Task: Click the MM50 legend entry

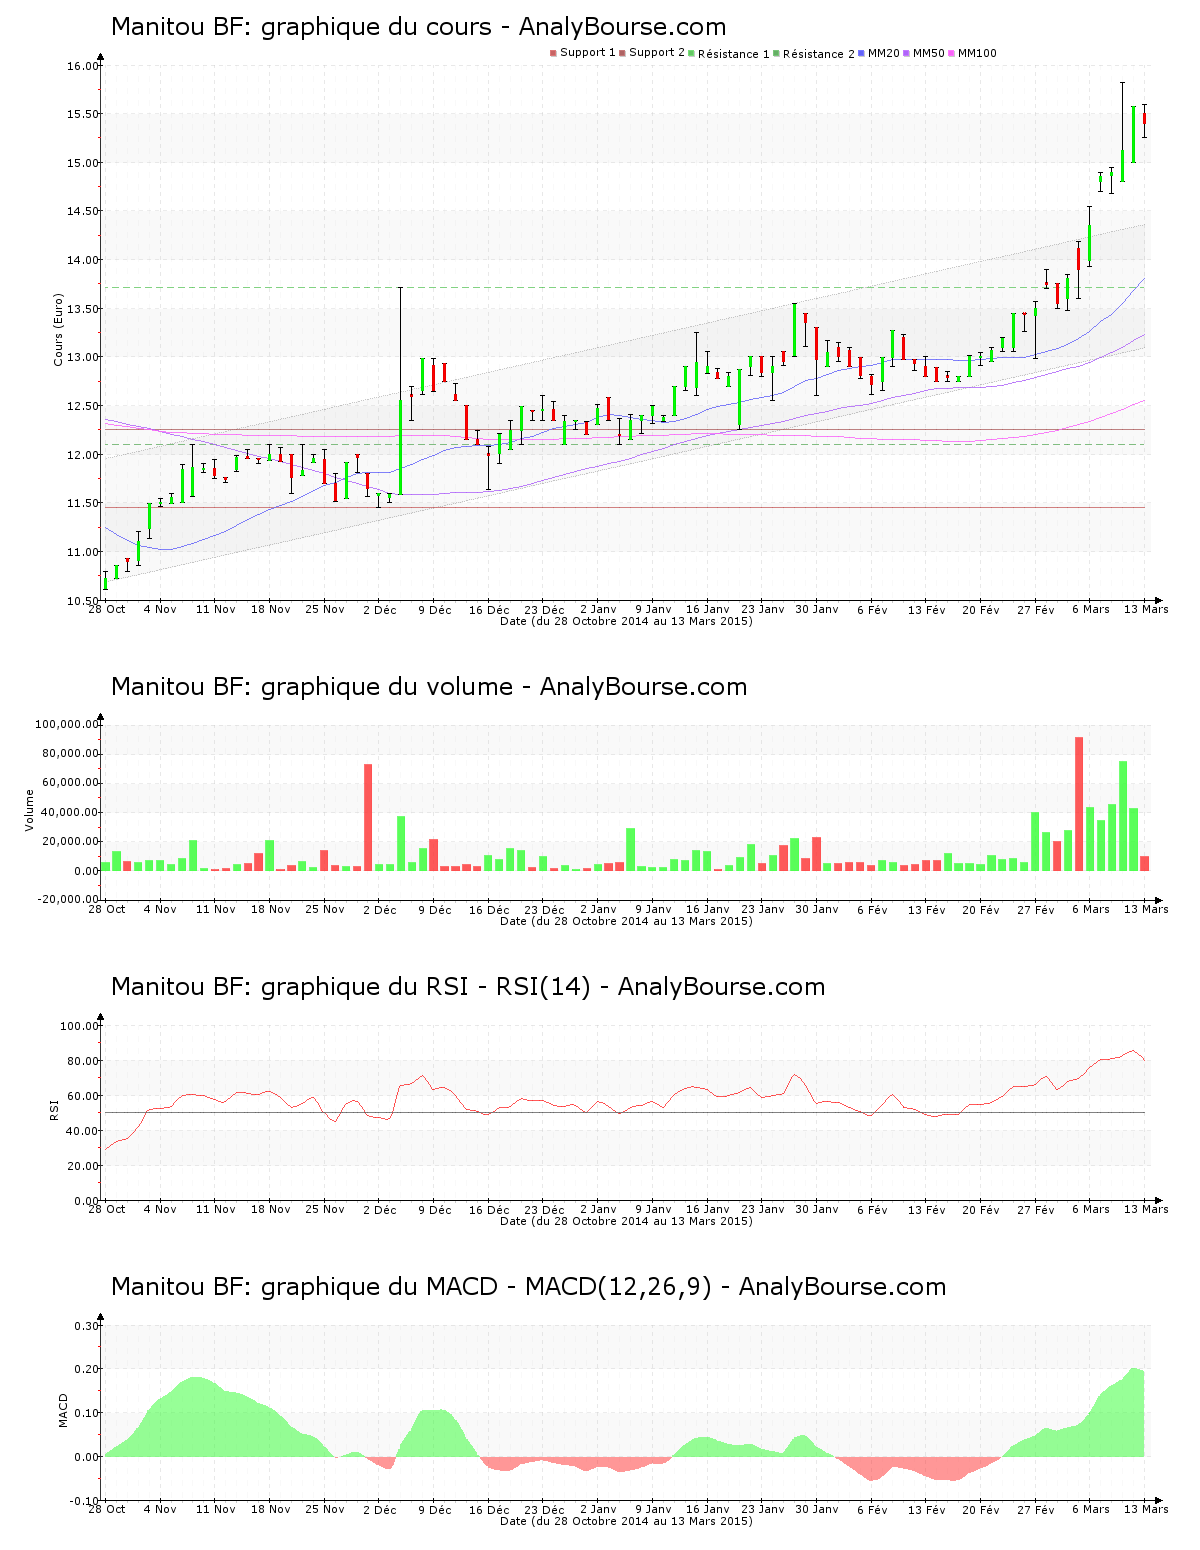Action: [924, 53]
